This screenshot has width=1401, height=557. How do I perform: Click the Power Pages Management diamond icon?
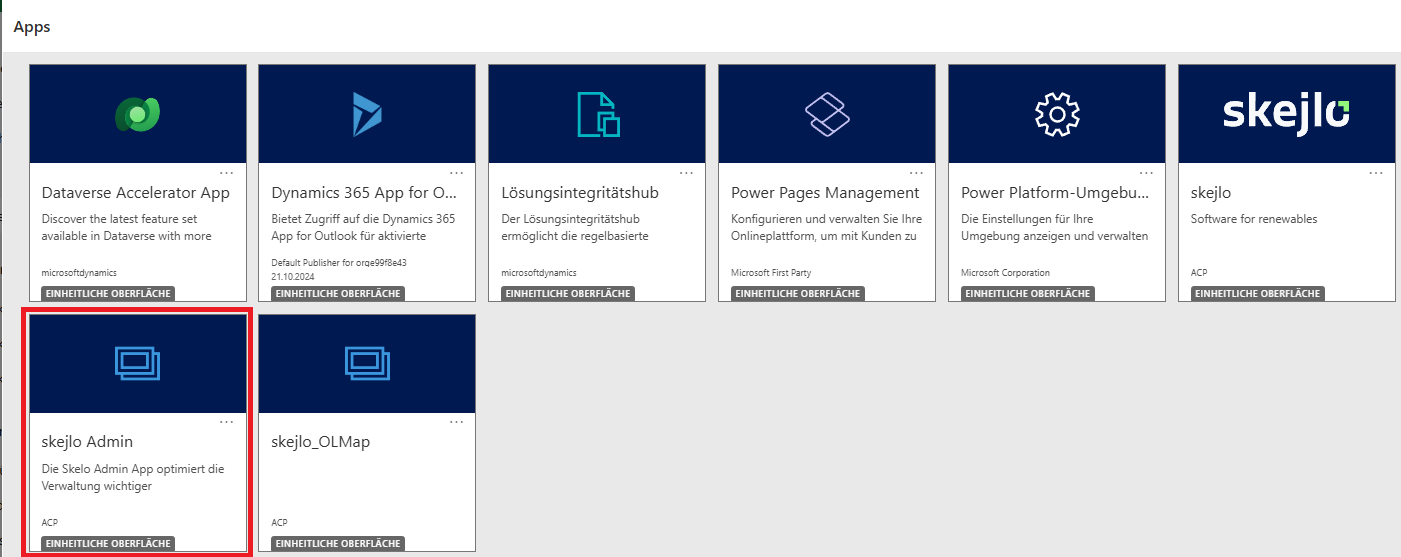[827, 114]
